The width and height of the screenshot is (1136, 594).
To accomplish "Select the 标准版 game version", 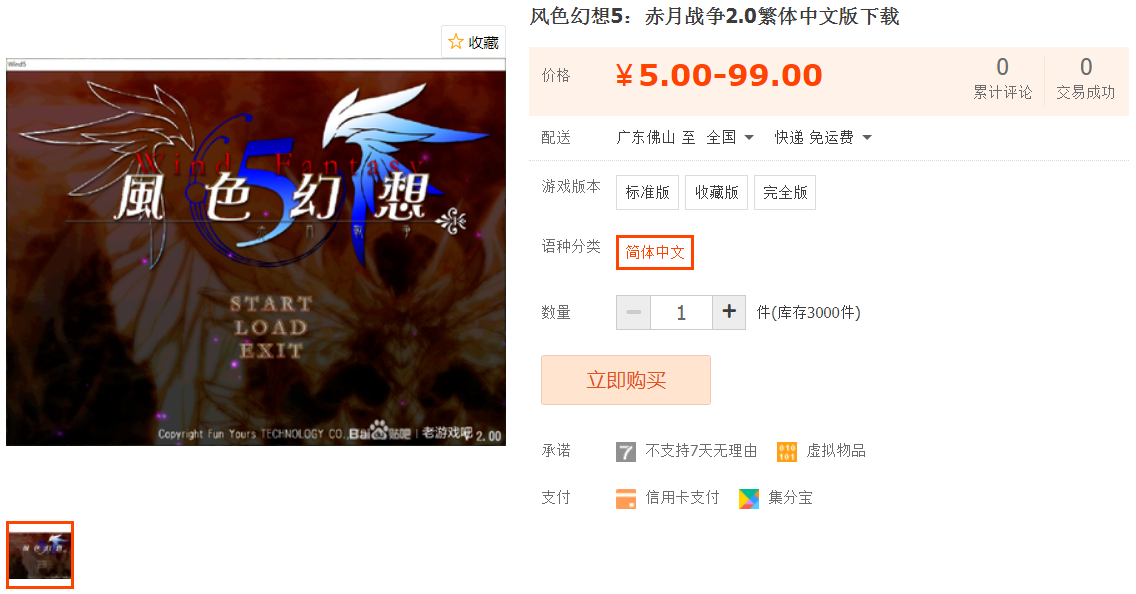I will 647,193.
